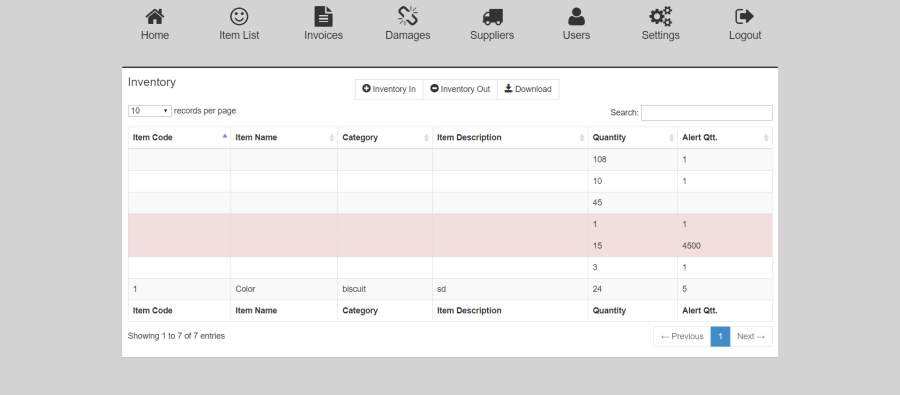Image resolution: width=900 pixels, height=395 pixels.
Task: Click the footer Alert Qtt. label
Action: click(x=700, y=311)
